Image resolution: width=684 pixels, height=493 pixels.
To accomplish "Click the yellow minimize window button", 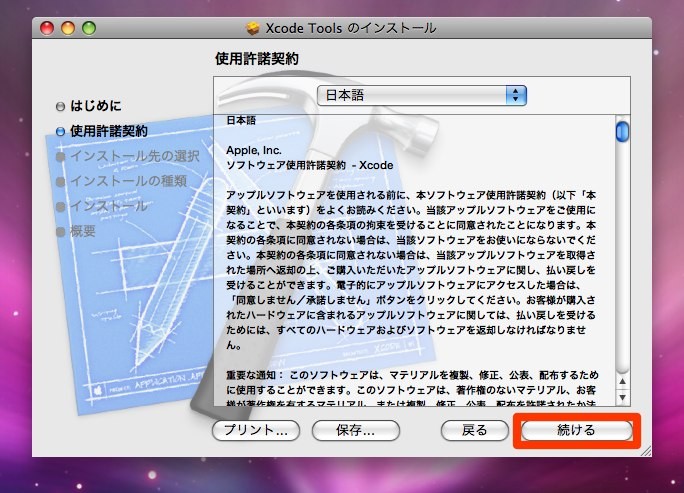I will [68, 28].
